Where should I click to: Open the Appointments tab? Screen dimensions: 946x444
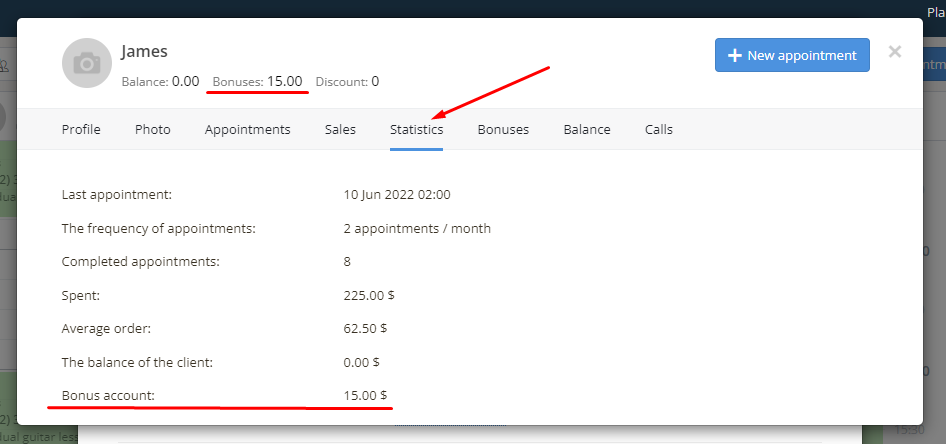[247, 129]
